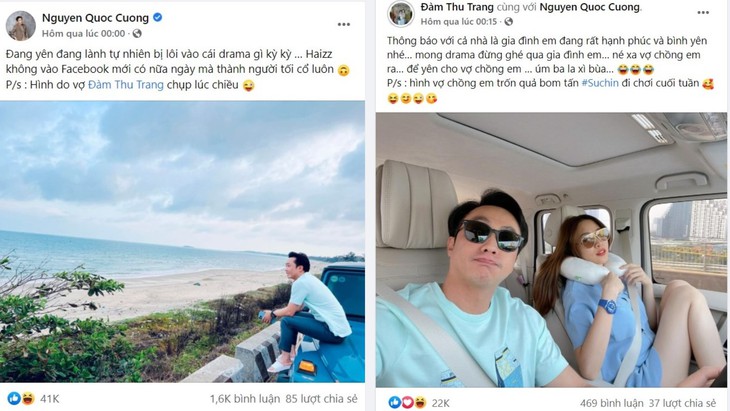Open Nguyen Quoc Cuong profile name on left post
The width and height of the screenshot is (730, 411).
coord(95,18)
